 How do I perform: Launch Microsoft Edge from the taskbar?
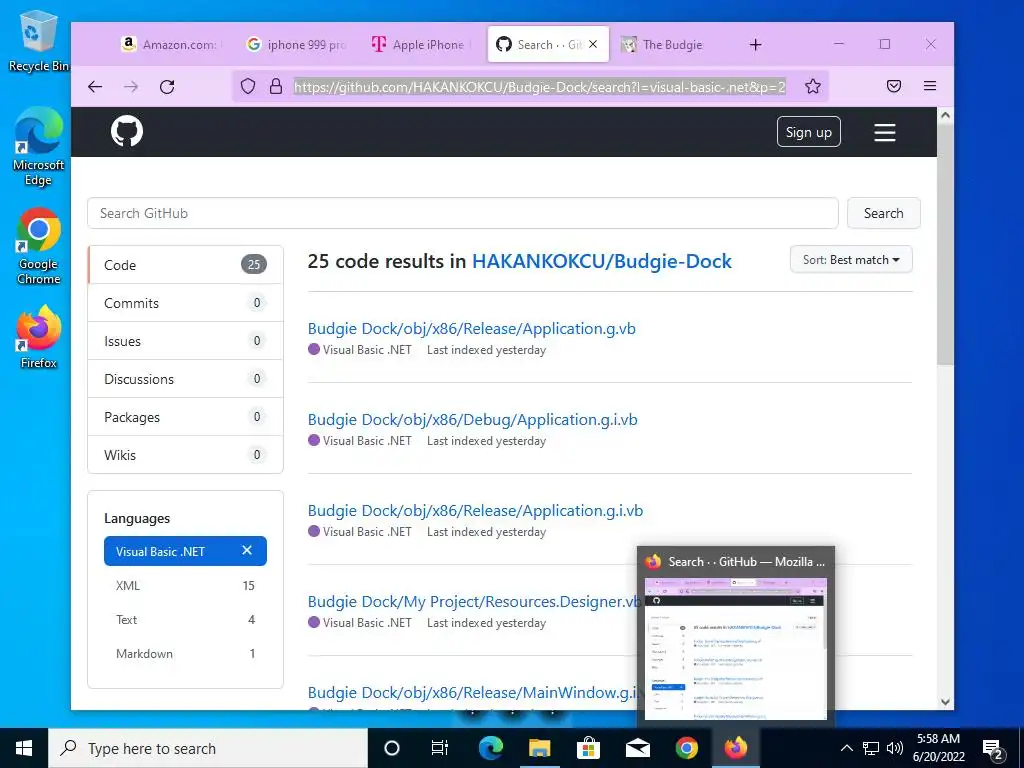pyautogui.click(x=490, y=748)
